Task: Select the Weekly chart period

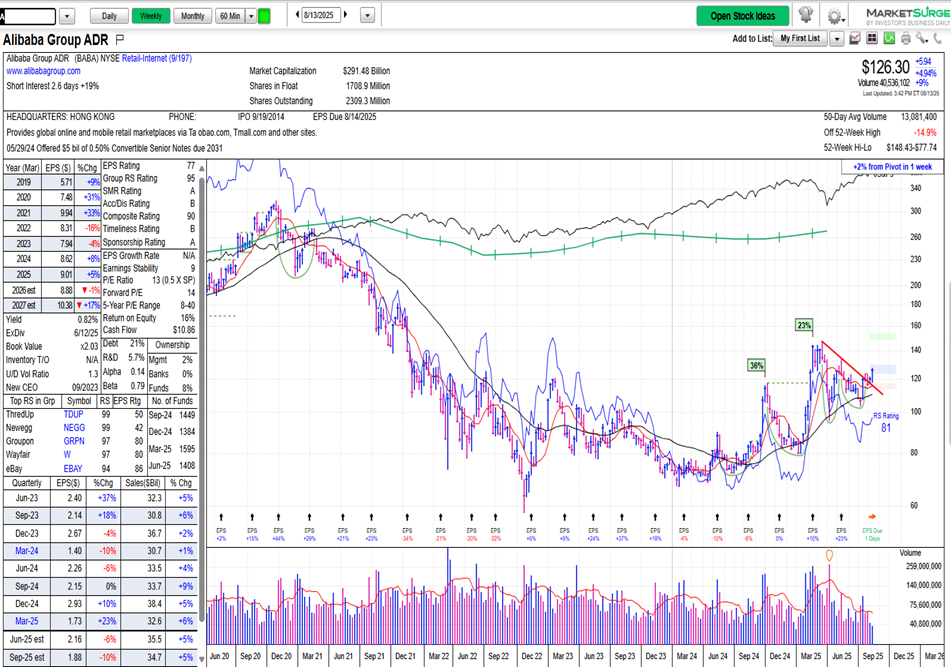Action: [x=150, y=16]
